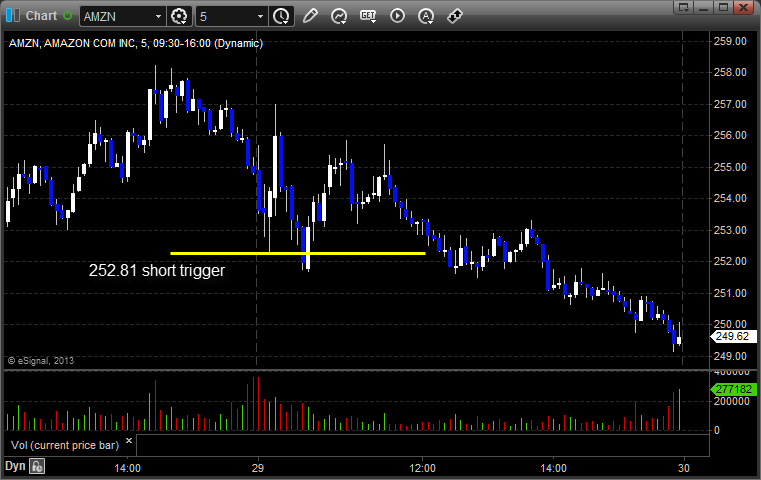Viewport: 761px width, 480px height.
Task: Open the time template clock menu
Action: pyautogui.click(x=281, y=17)
